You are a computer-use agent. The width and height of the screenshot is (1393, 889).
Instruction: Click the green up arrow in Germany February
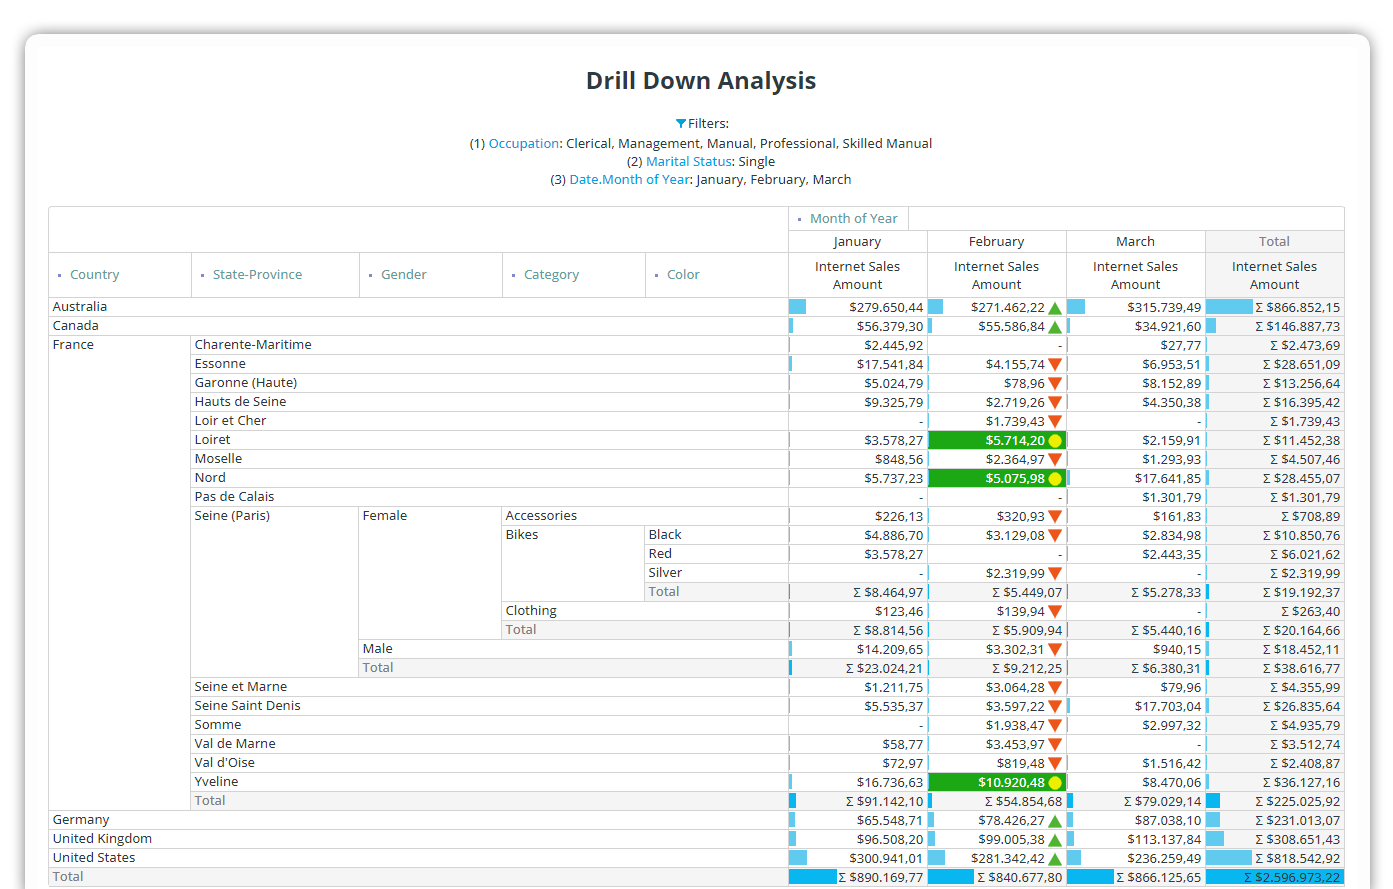click(x=1055, y=821)
